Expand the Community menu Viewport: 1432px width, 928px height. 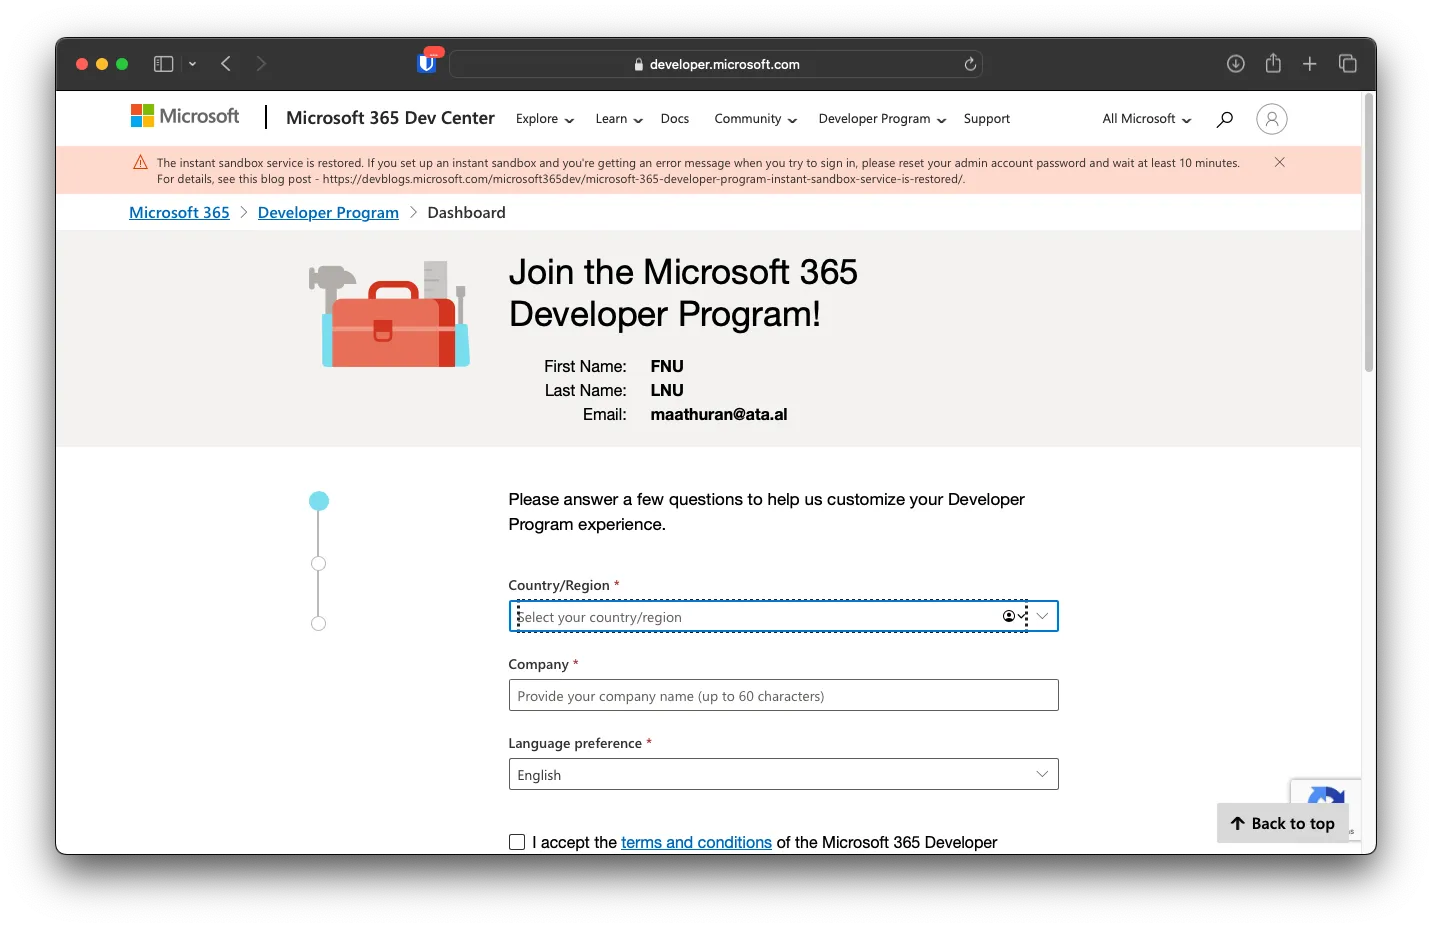pos(756,119)
